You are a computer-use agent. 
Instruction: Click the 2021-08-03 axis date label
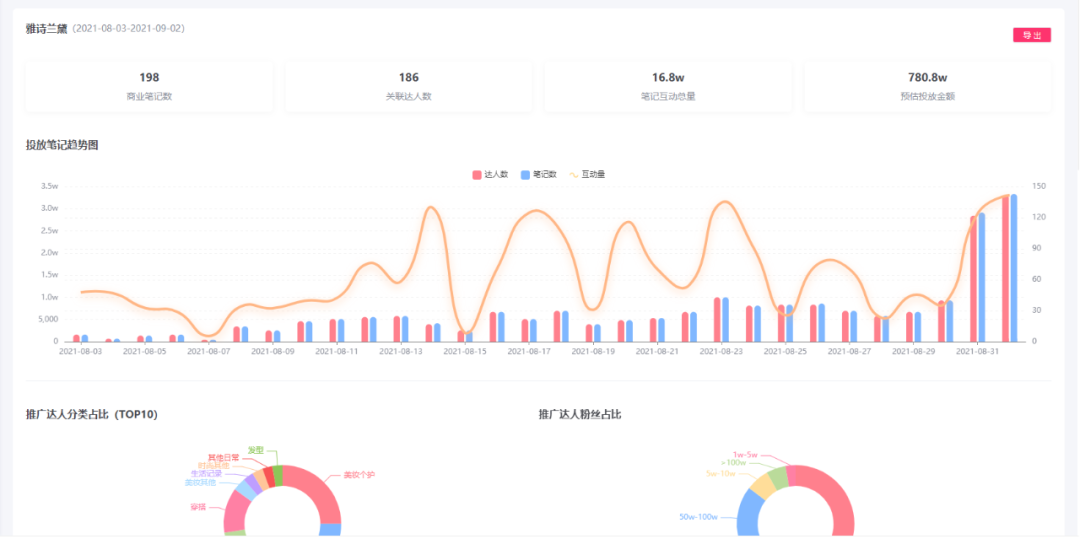[x=81, y=351]
